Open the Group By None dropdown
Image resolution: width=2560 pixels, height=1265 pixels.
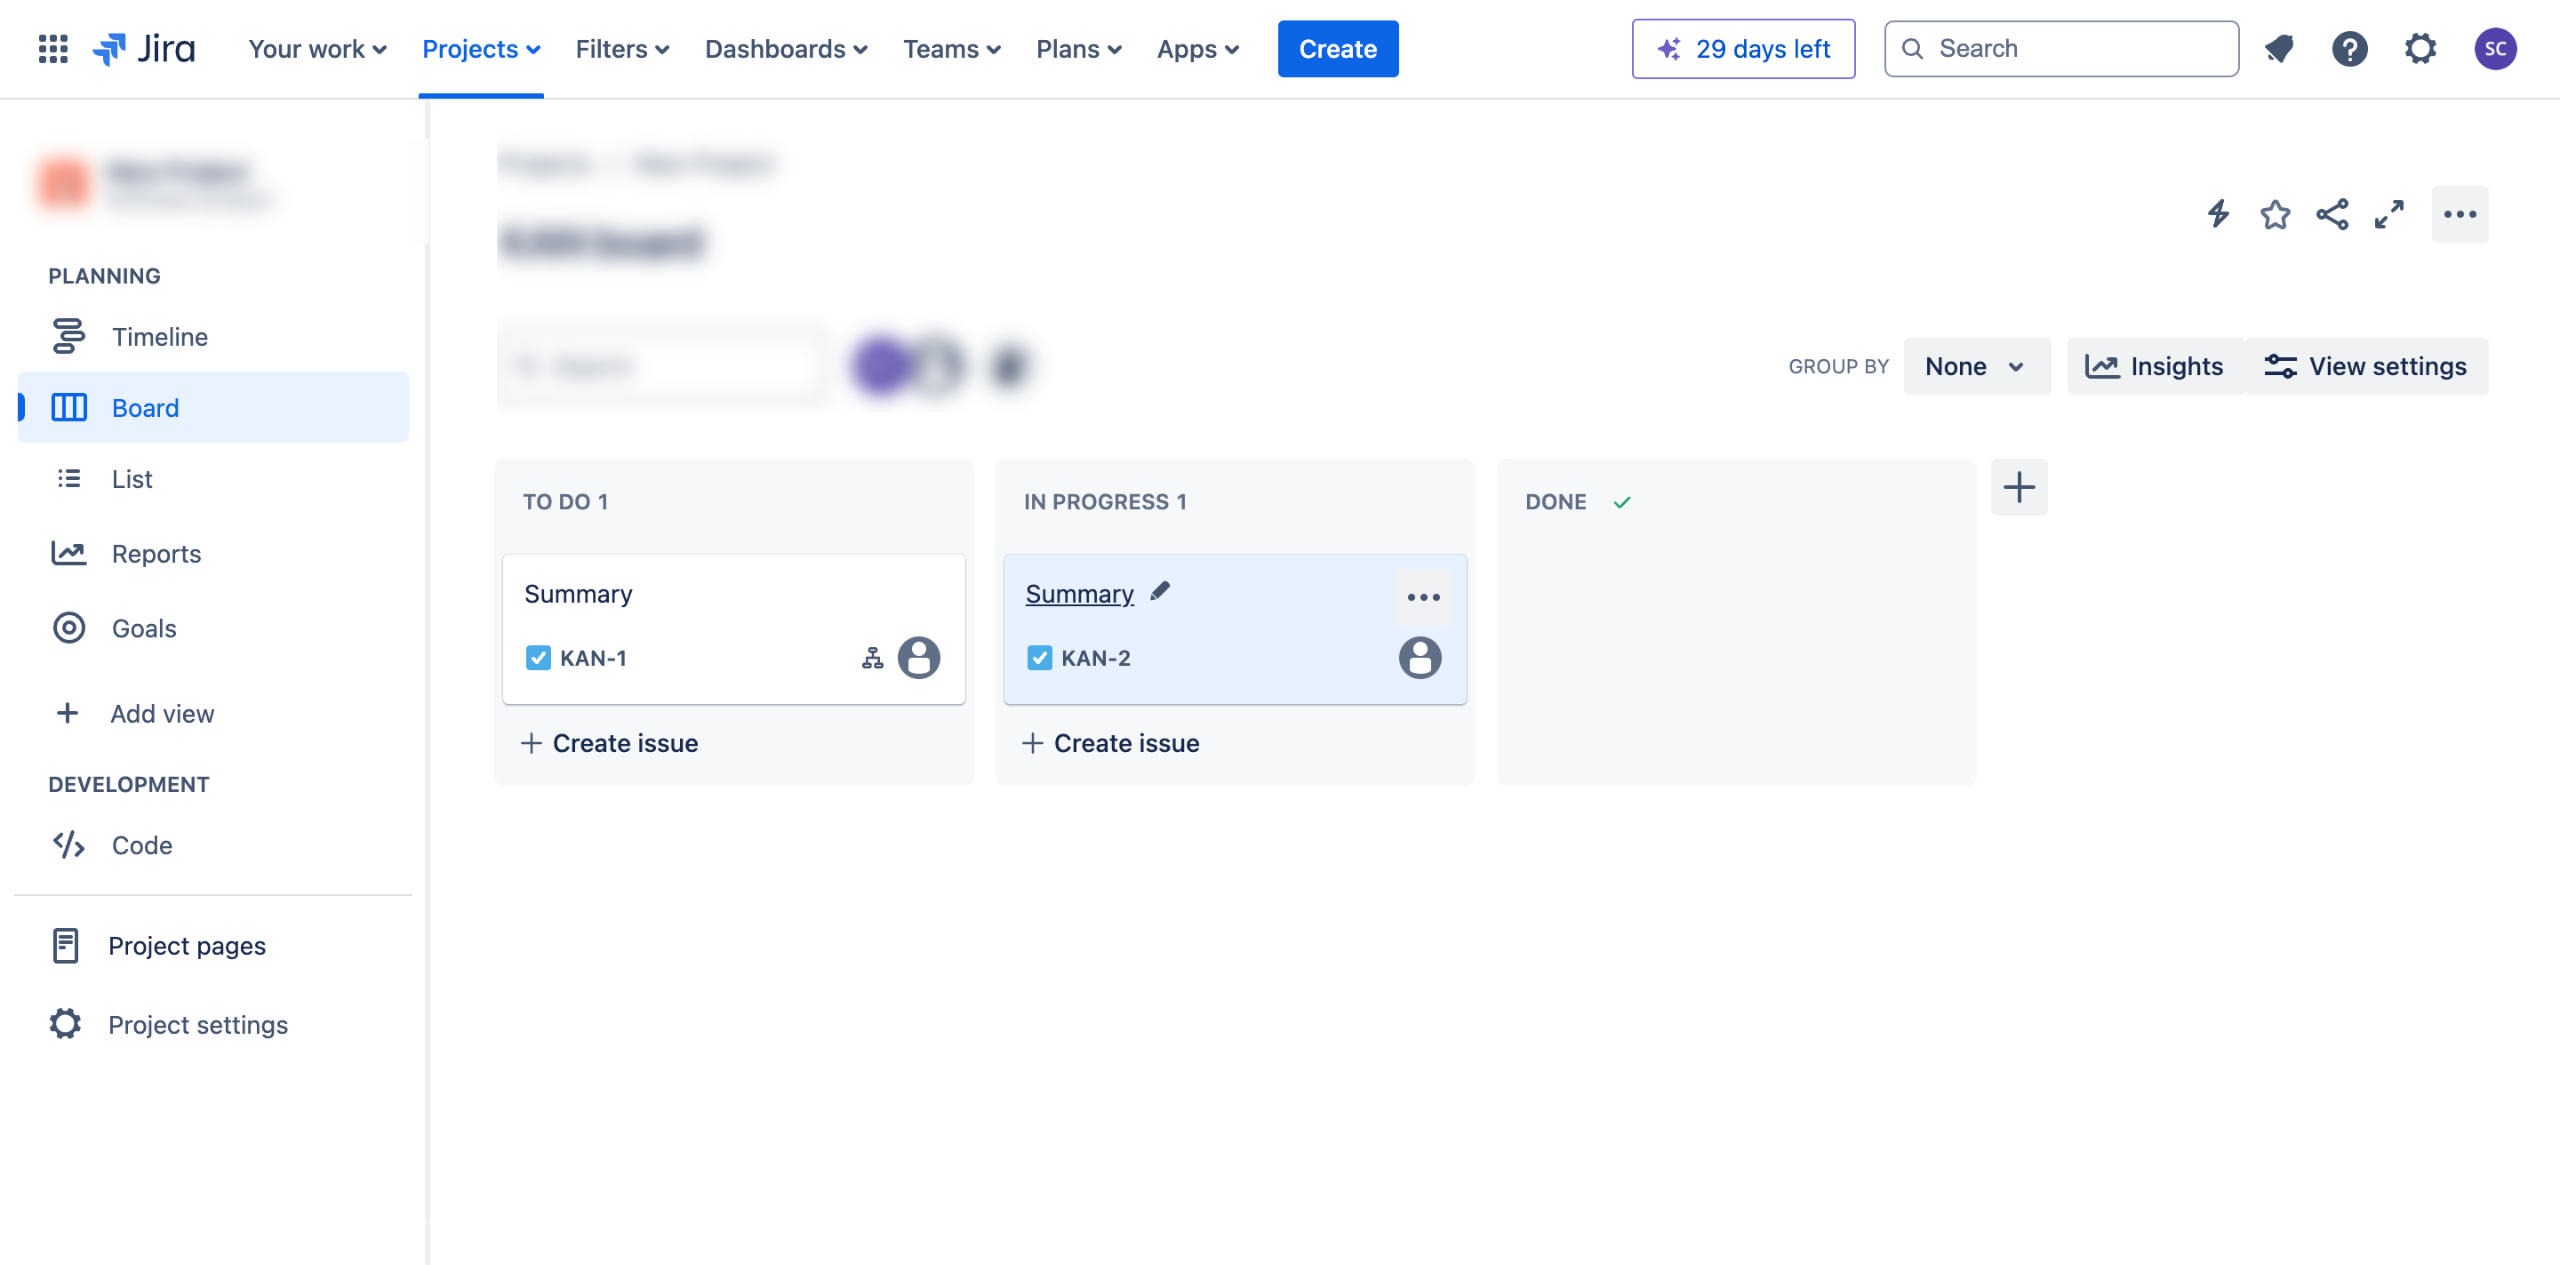click(1975, 367)
